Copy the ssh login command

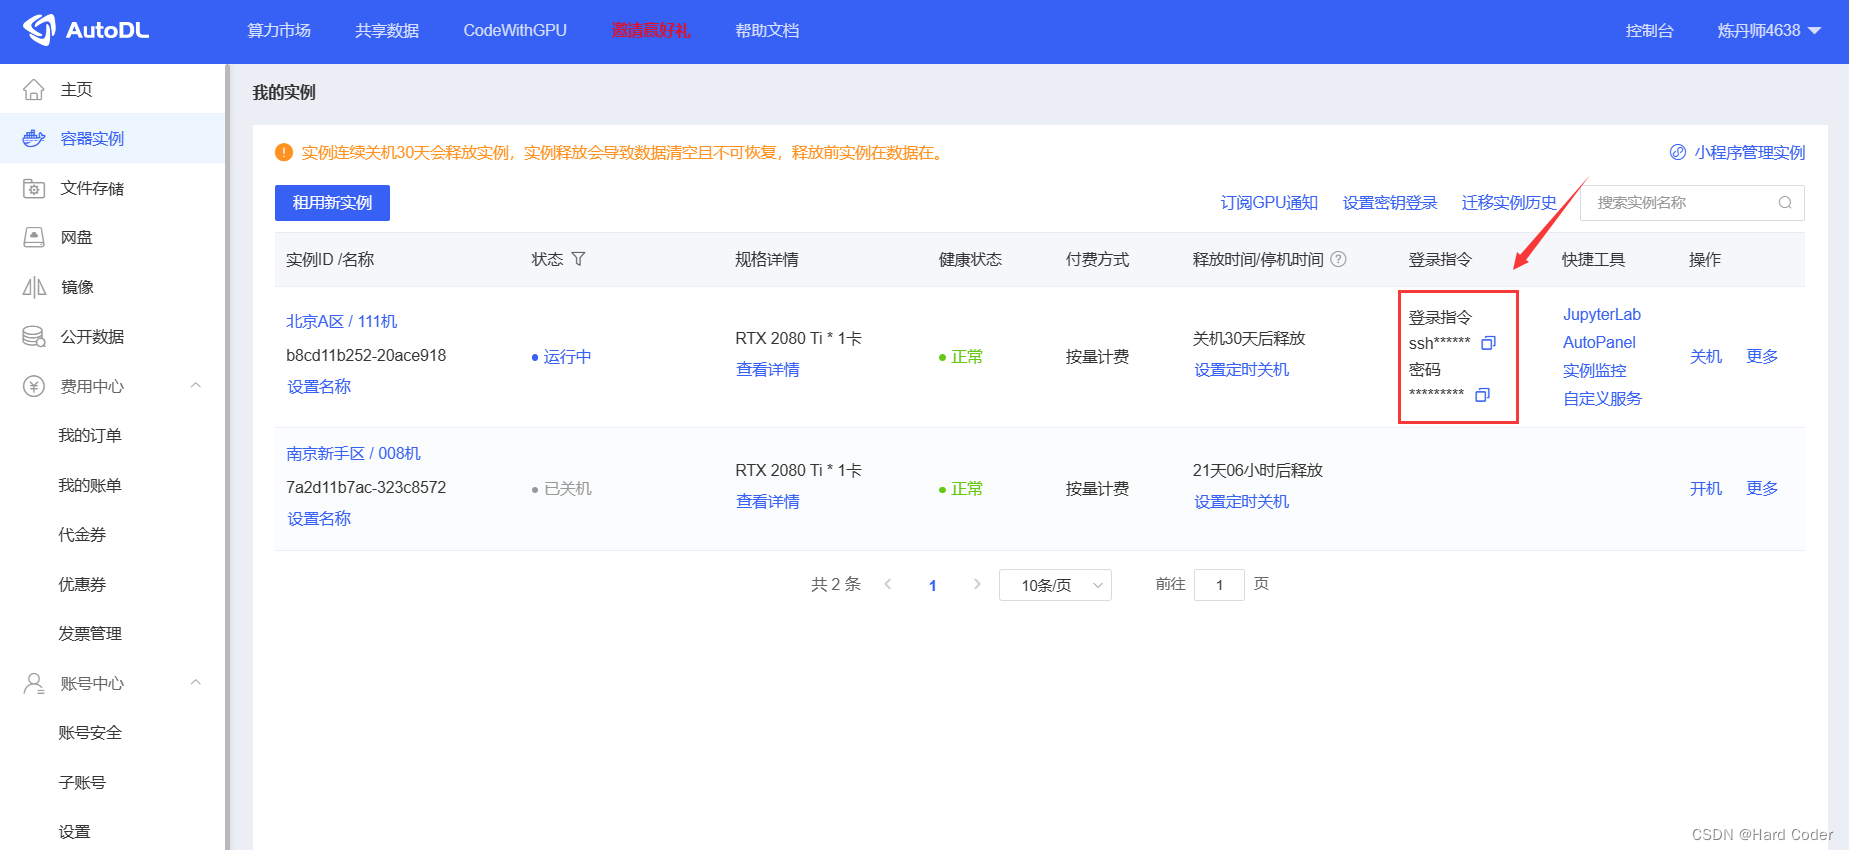point(1488,343)
